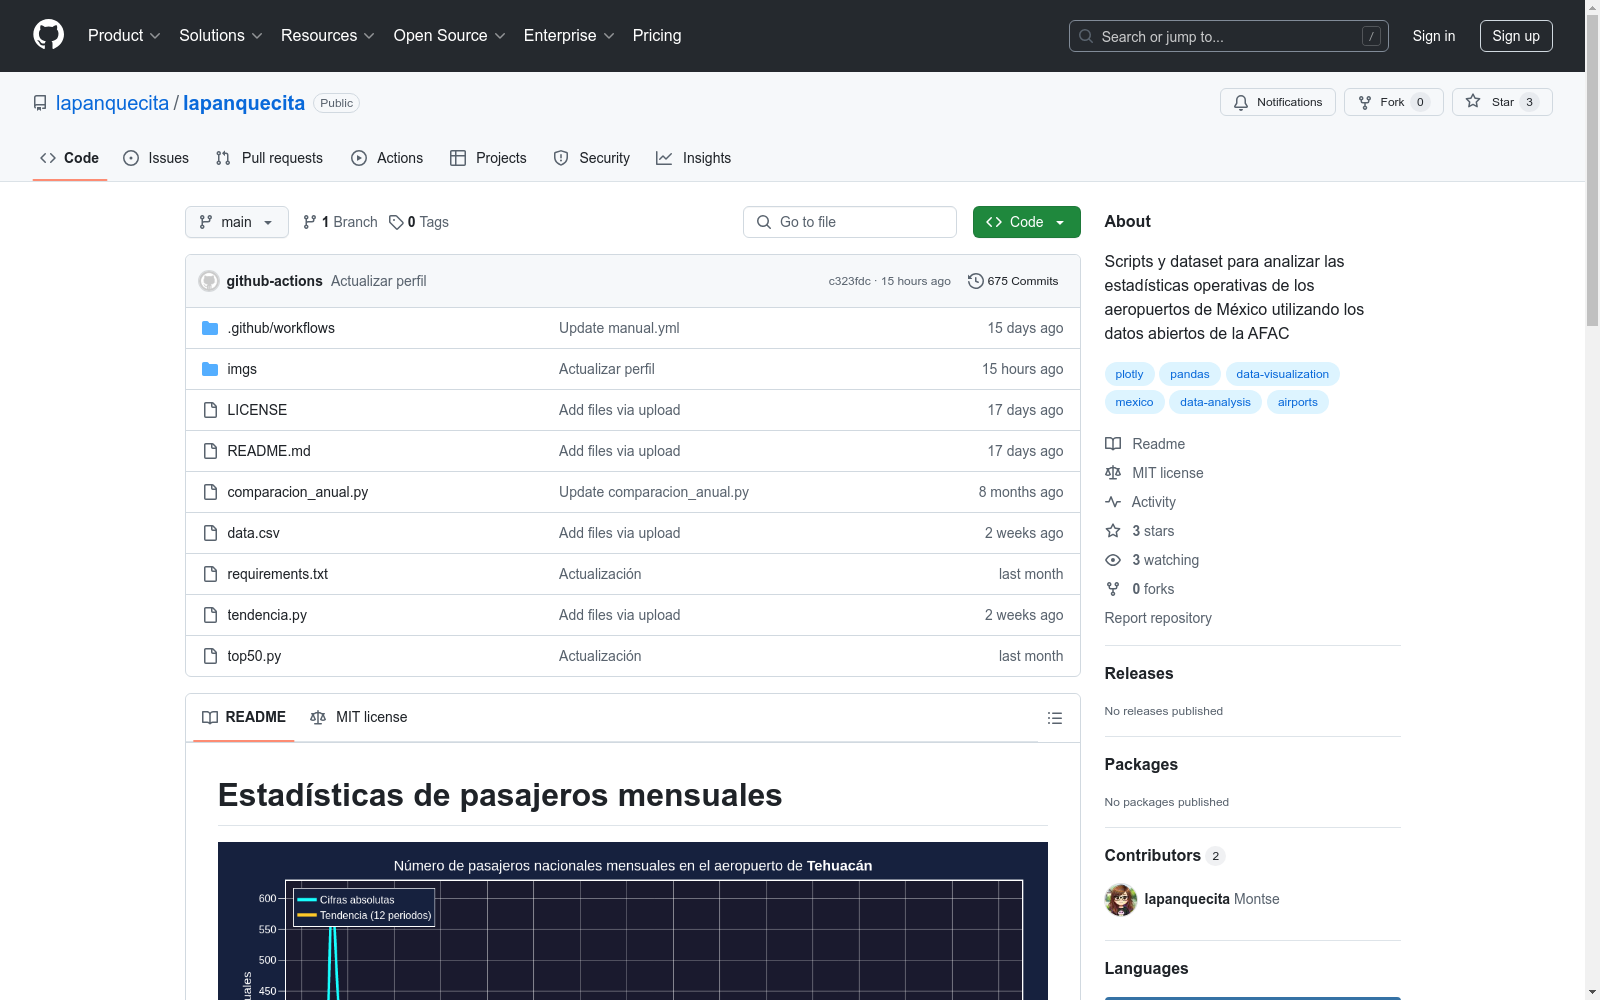Click the repository icon beside lapanquecita
This screenshot has height=1000, width=1600.
coord(40,103)
